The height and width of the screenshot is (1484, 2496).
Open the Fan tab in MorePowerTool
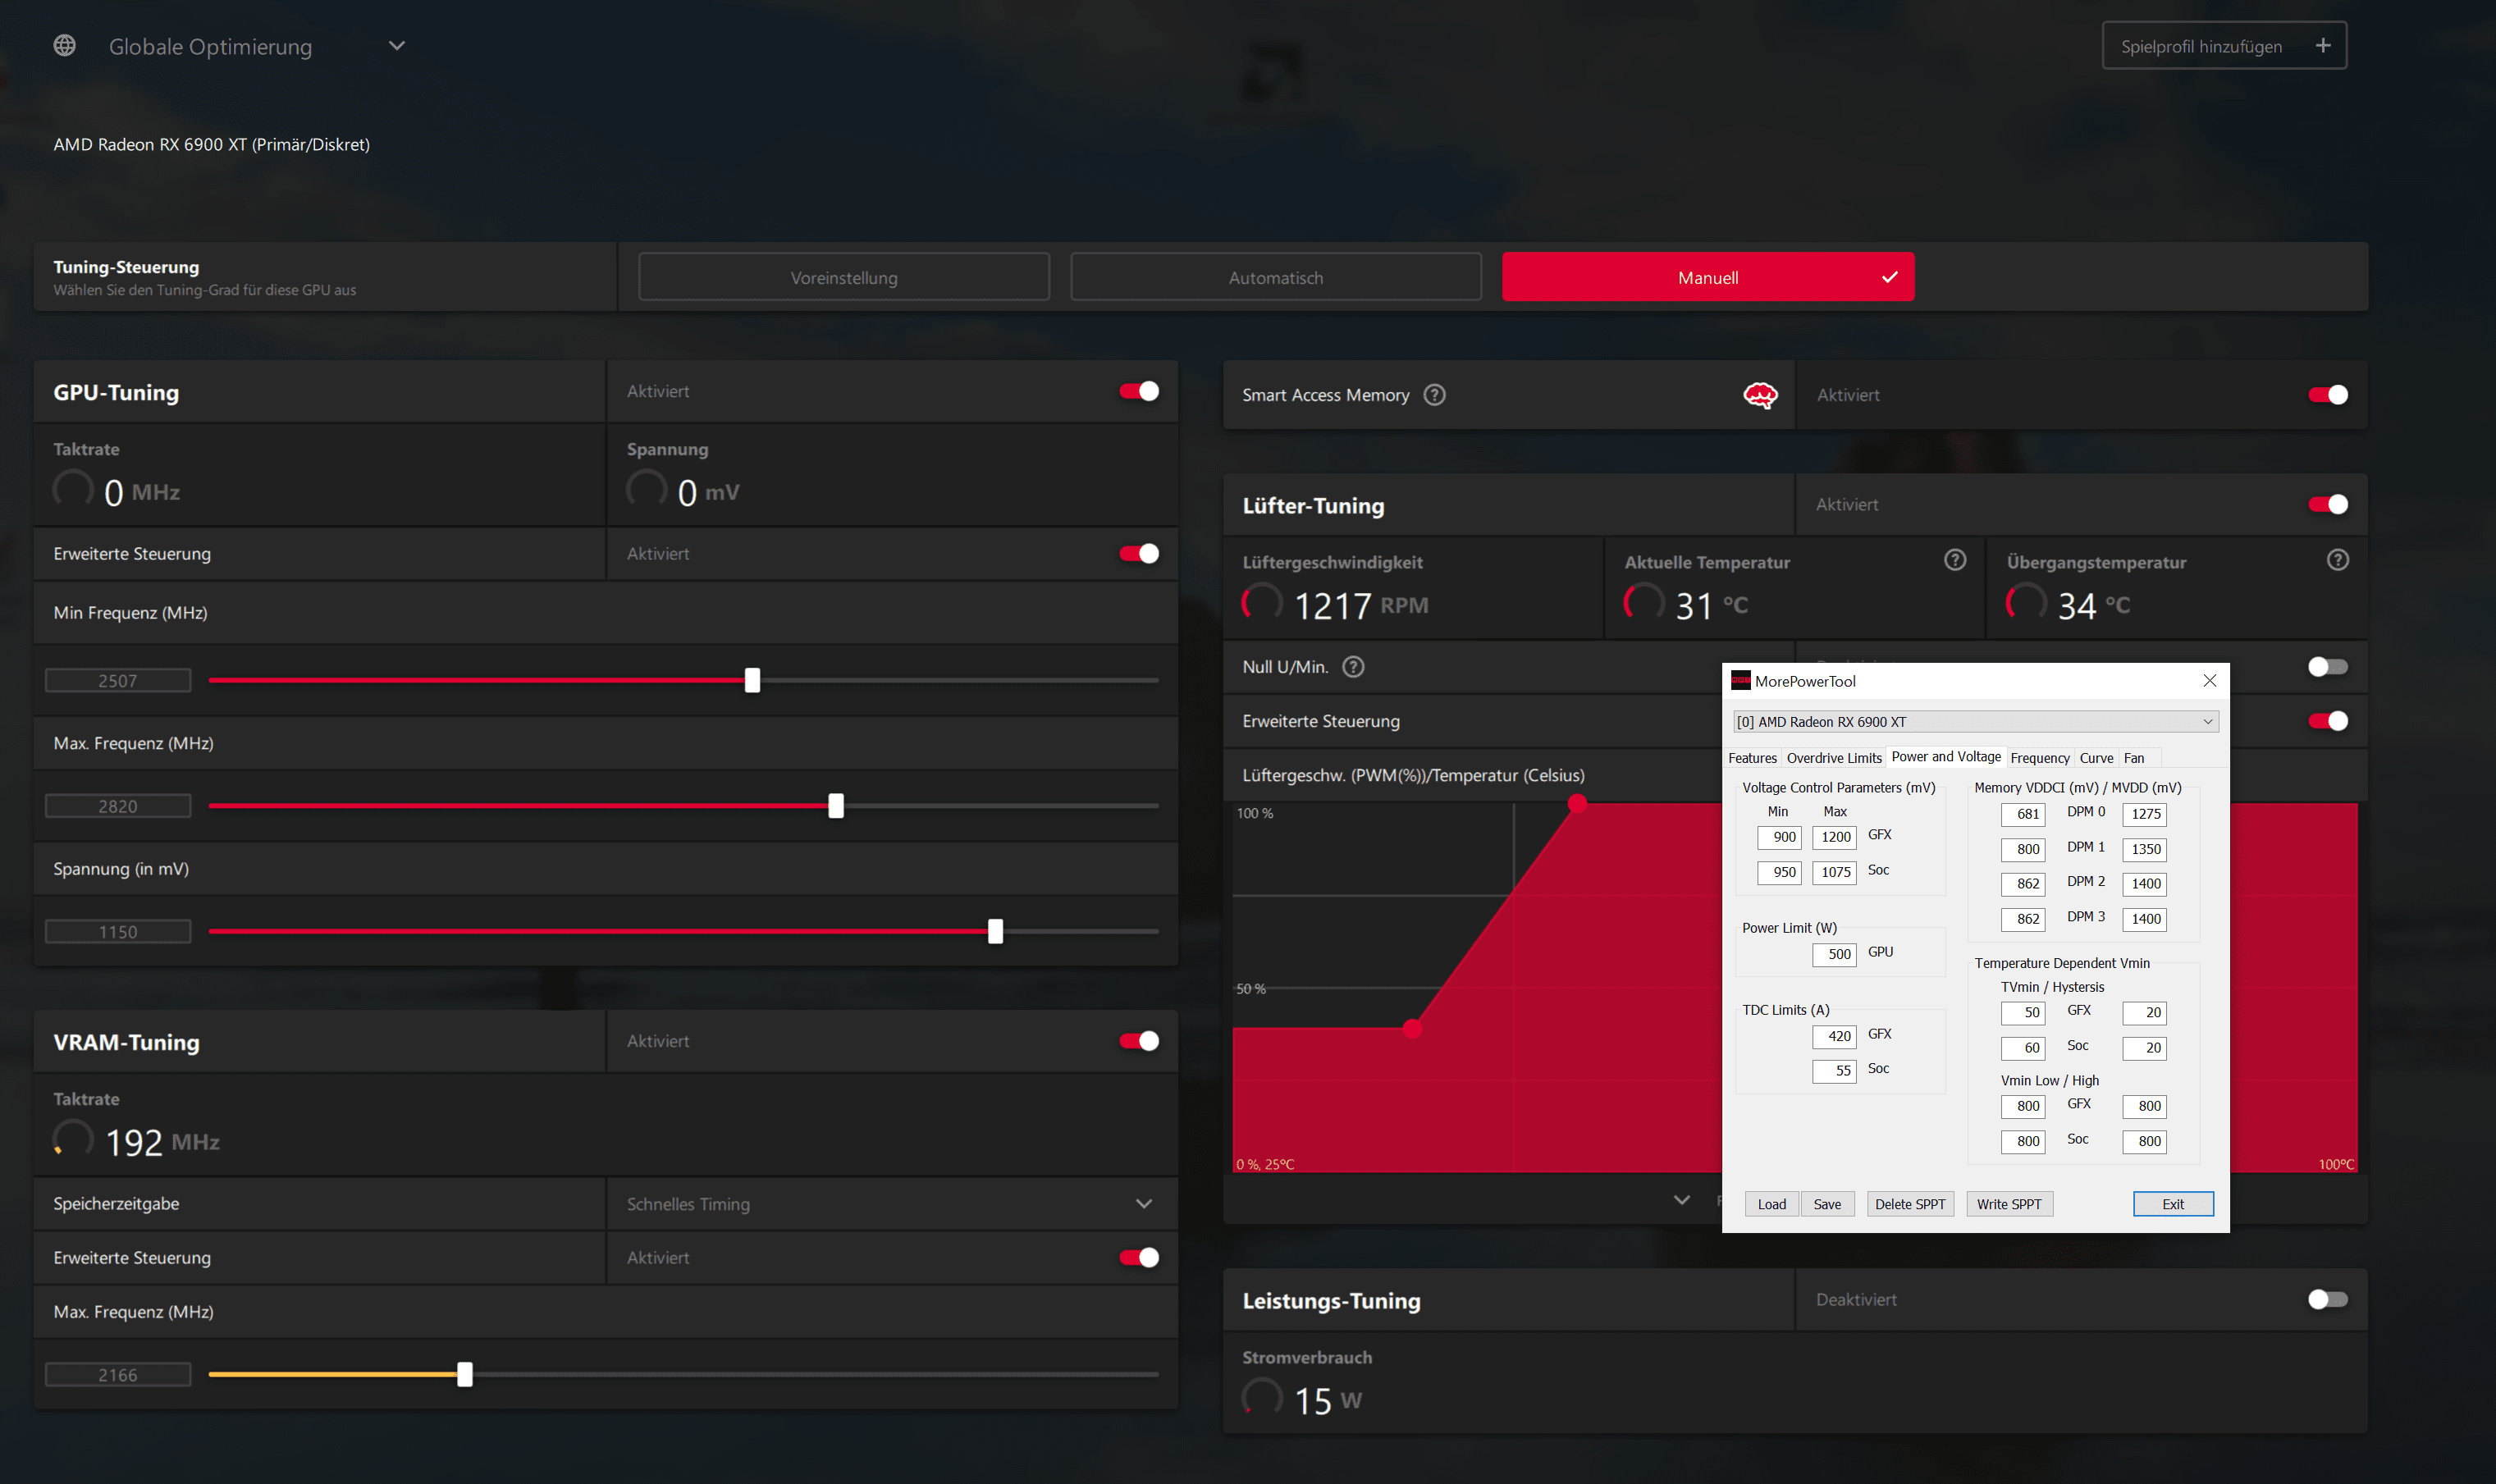pyautogui.click(x=2134, y=758)
